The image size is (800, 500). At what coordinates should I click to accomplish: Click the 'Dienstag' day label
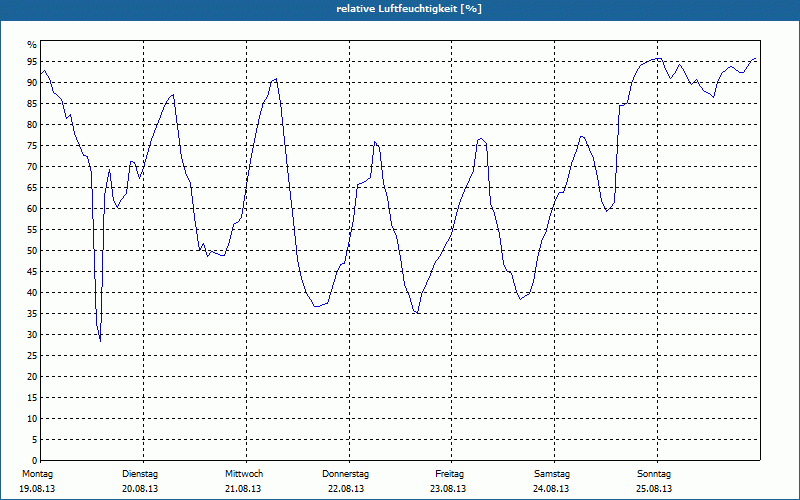[140, 474]
